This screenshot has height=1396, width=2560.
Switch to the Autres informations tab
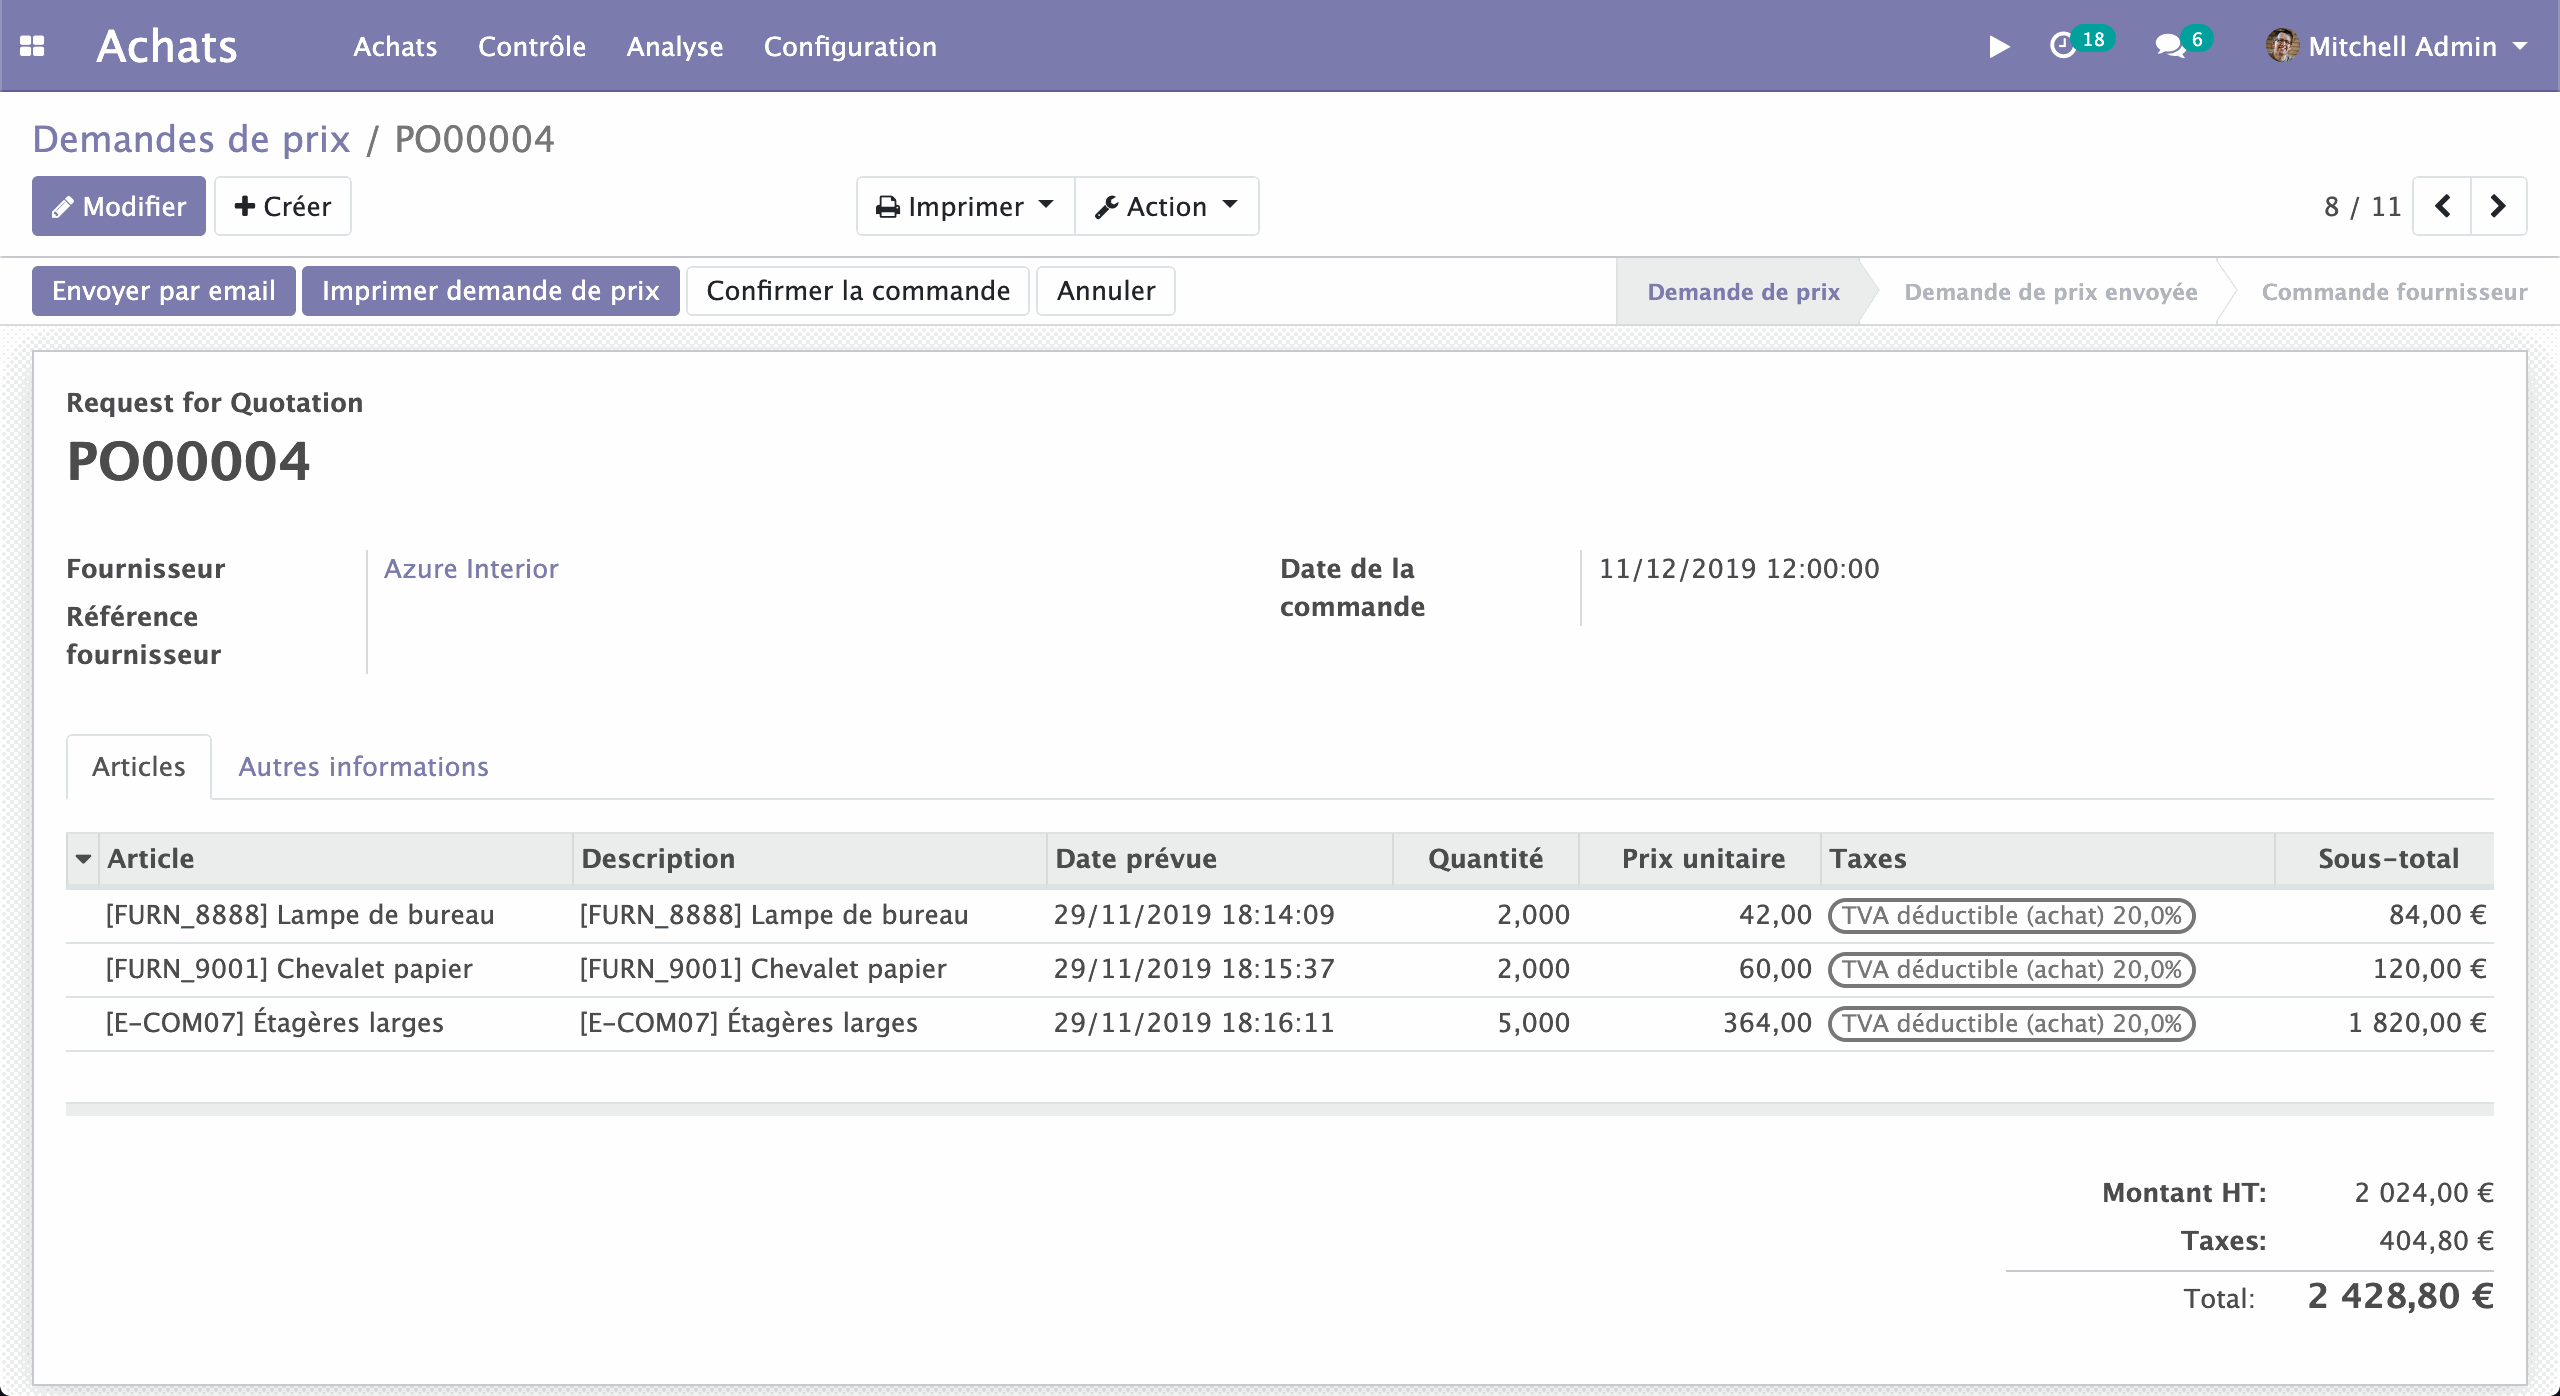point(363,766)
